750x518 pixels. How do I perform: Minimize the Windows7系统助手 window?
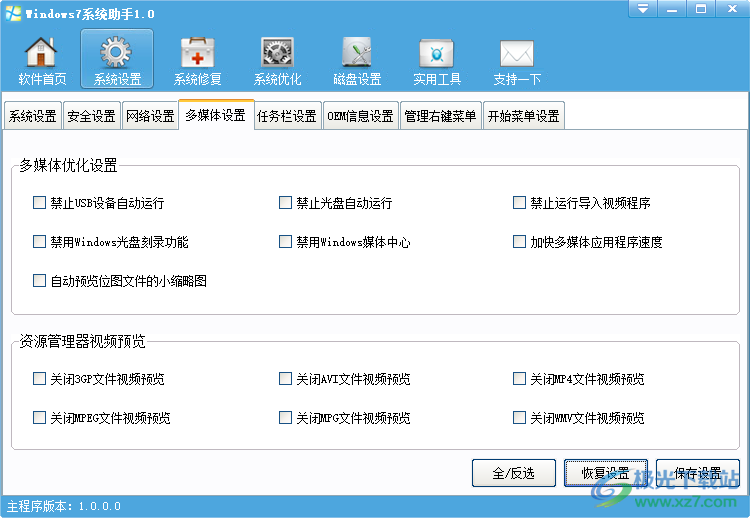[x=672, y=9]
